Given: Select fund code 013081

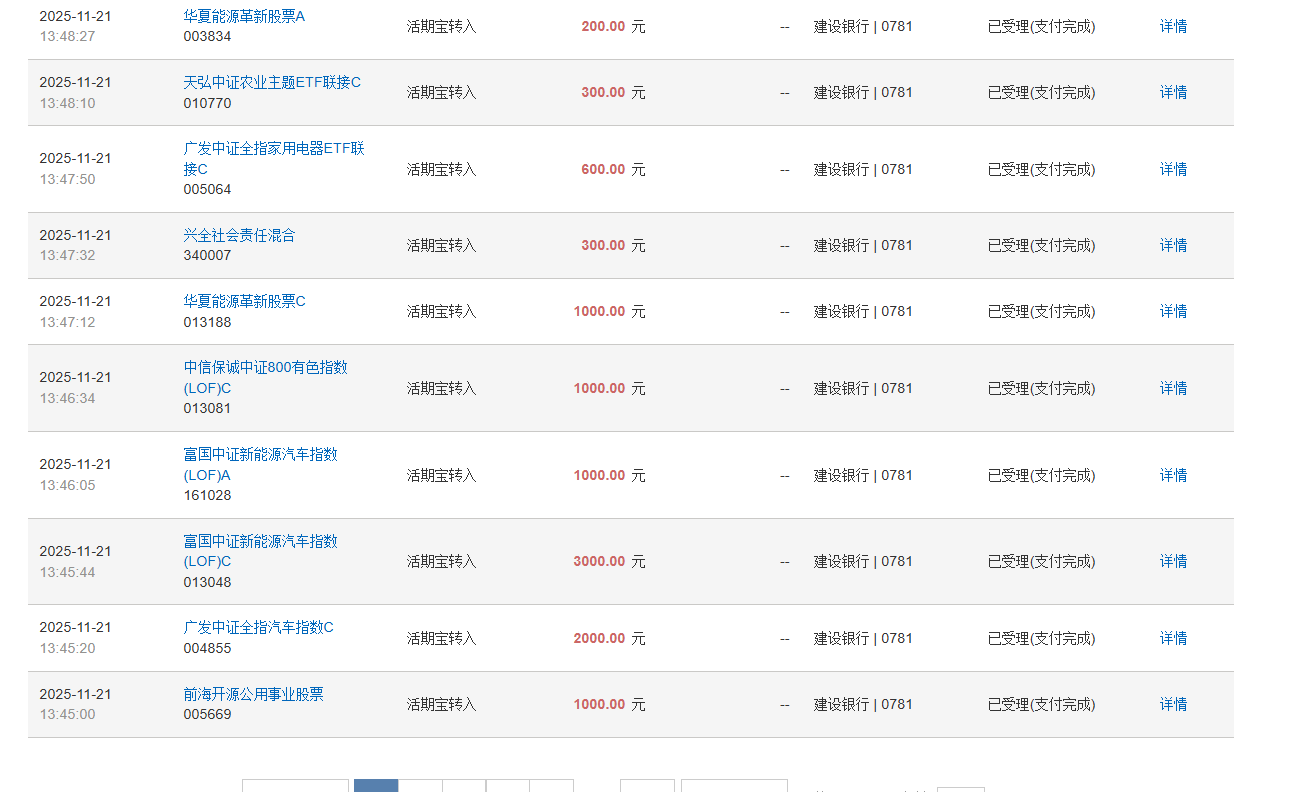Looking at the screenshot, I should (x=207, y=408).
